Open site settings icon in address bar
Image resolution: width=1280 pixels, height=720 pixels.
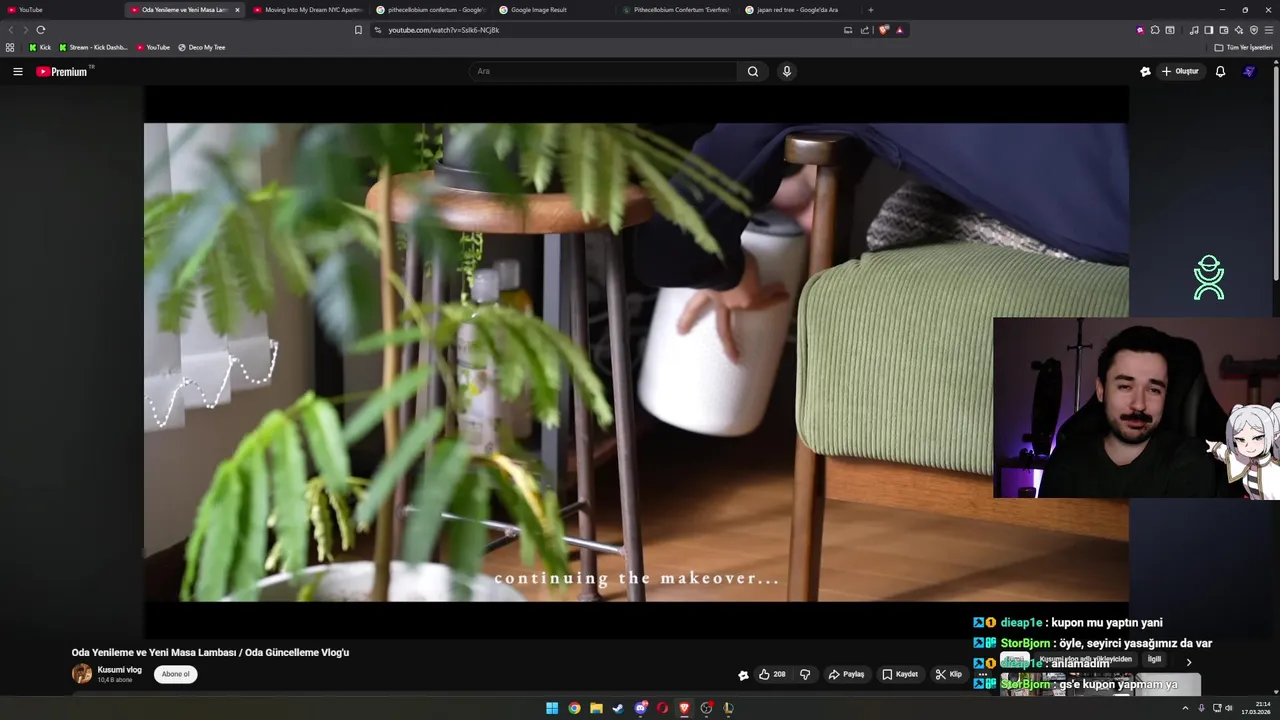(378, 30)
